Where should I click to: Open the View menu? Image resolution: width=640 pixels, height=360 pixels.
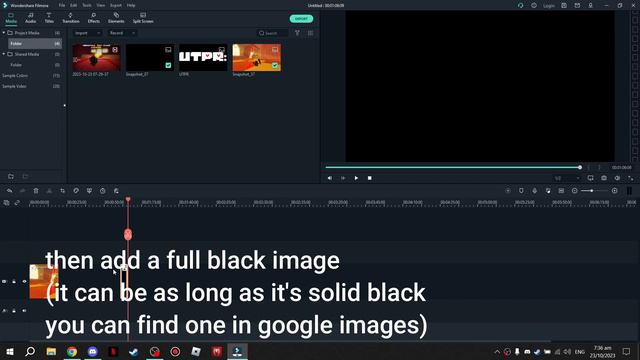[x=101, y=5]
